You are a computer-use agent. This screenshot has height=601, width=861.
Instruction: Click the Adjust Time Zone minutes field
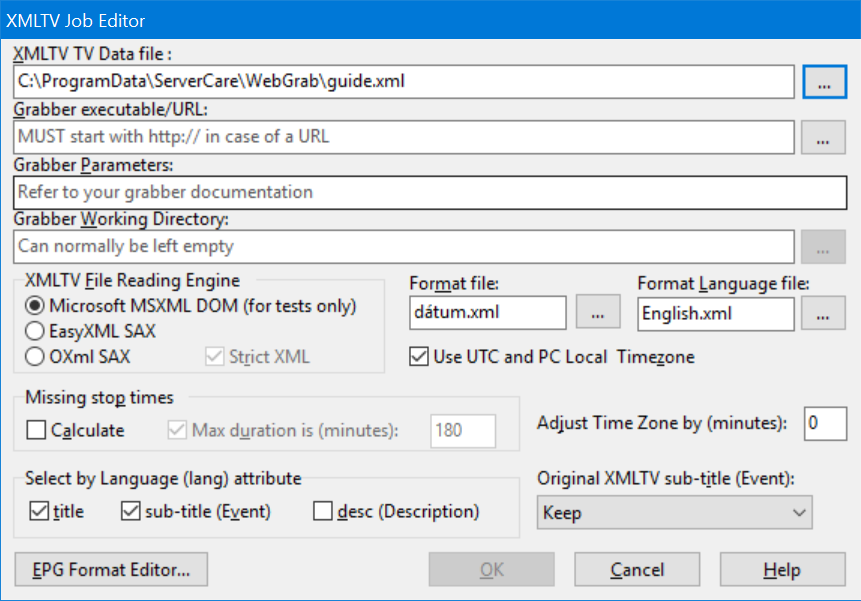pos(825,424)
